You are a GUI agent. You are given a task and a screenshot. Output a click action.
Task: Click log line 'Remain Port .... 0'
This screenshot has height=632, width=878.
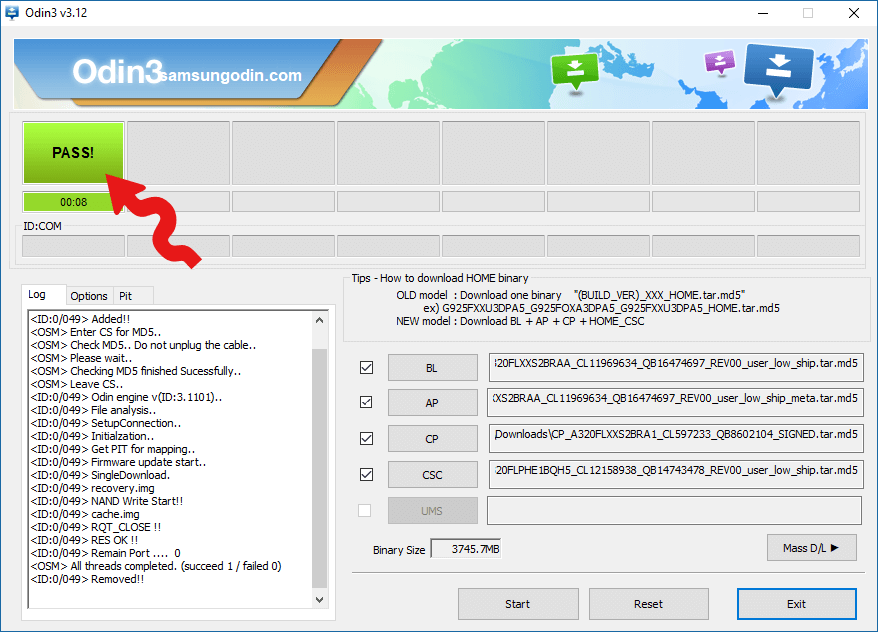105,553
